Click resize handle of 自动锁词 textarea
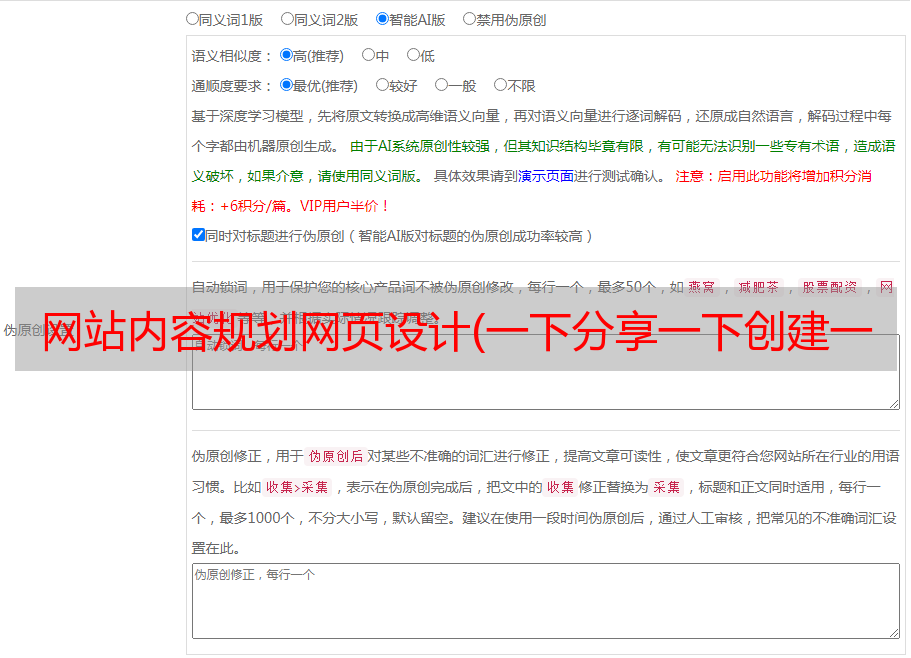The image size is (911, 658). [x=894, y=404]
